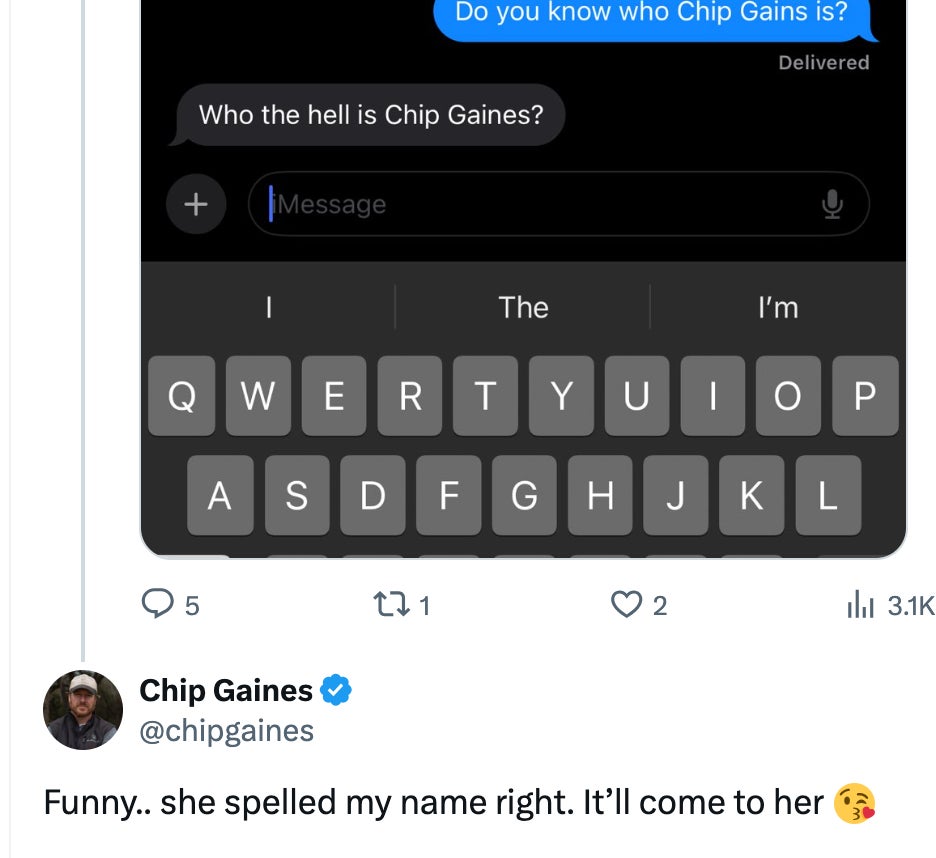Choose the "I" predictive suggestion
Screen dimensions: 936x858
tap(268, 307)
